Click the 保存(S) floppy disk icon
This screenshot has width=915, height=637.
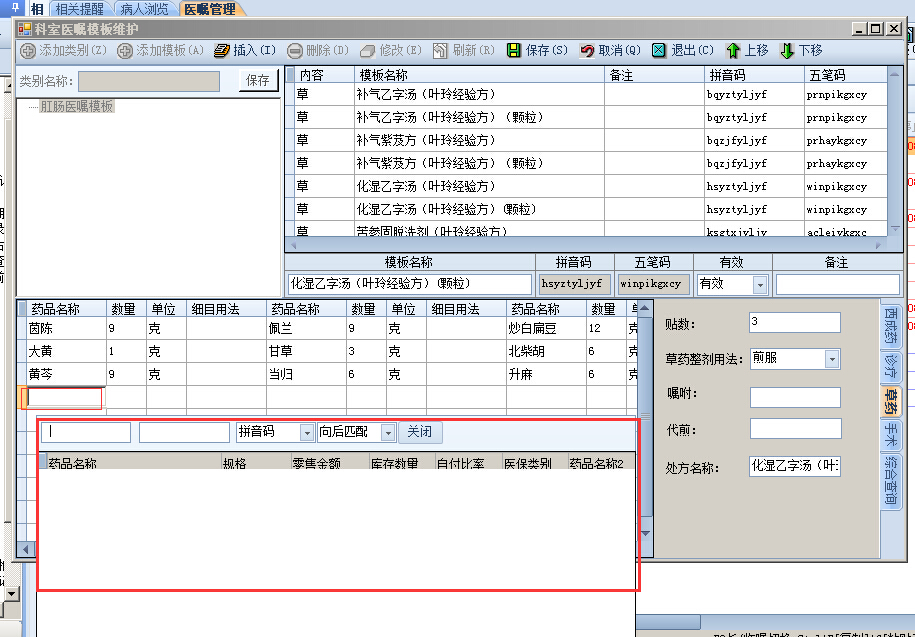click(x=514, y=51)
